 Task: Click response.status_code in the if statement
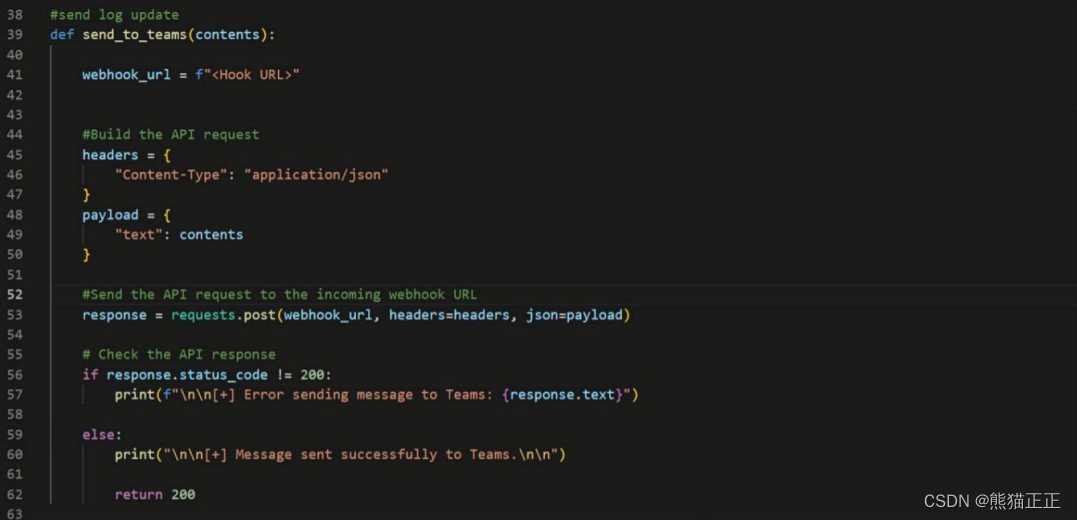[187, 375]
